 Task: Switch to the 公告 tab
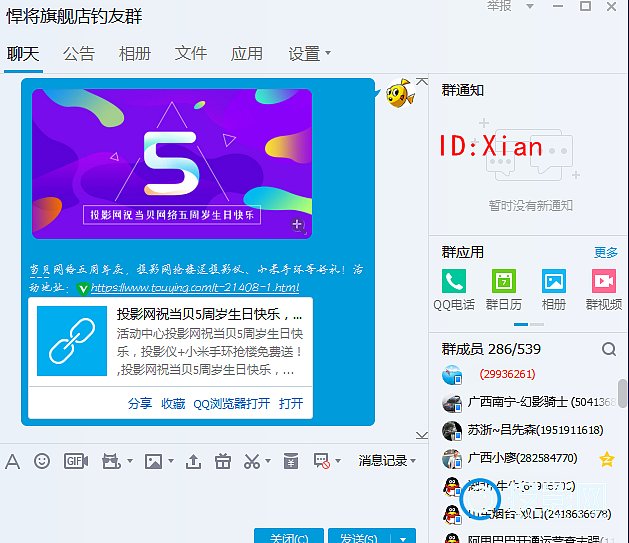79,54
